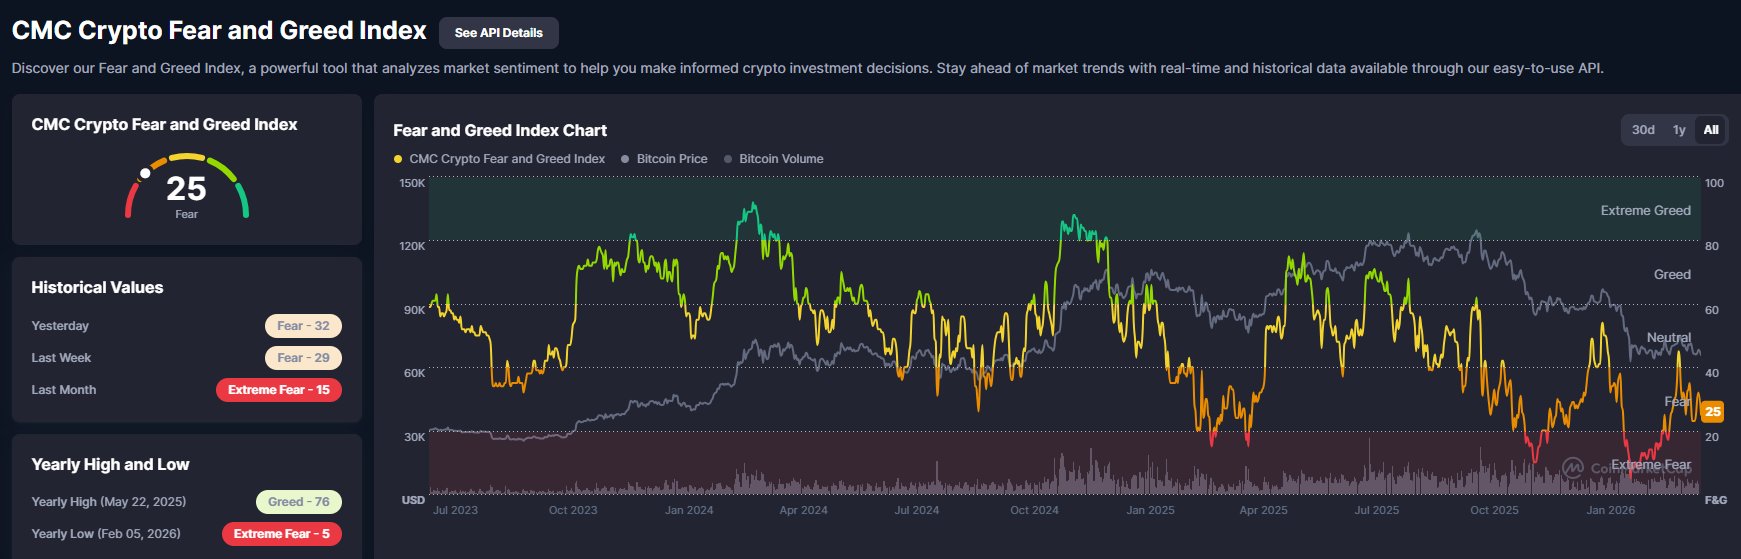Click the Yearly High Greed - 76 badge
This screenshot has width=1741, height=559.
298,502
